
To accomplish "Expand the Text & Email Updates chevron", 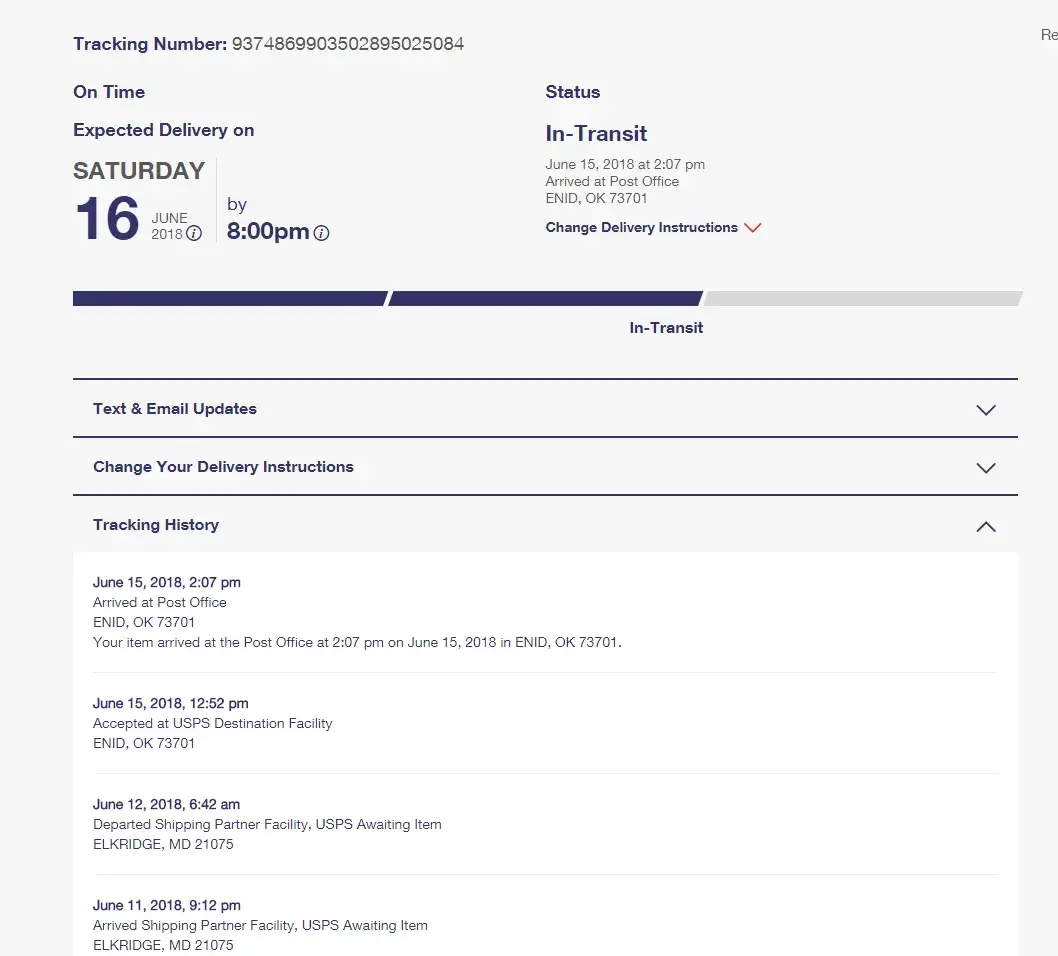I will tap(986, 410).
